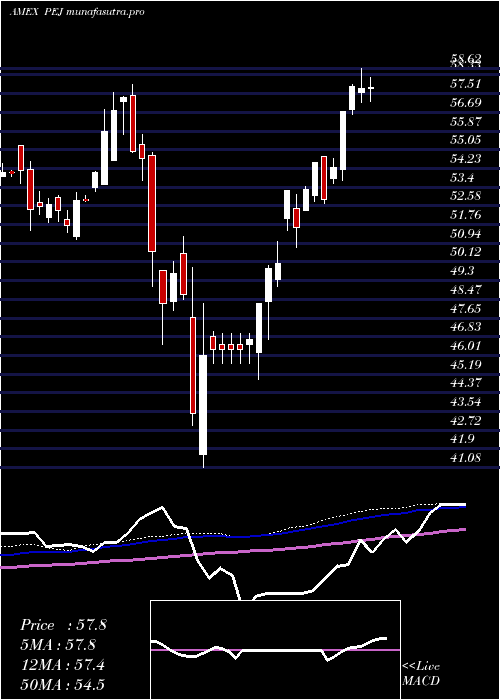Select the 52.58 price axis label
The image size is (500, 700).
click(x=466, y=196)
